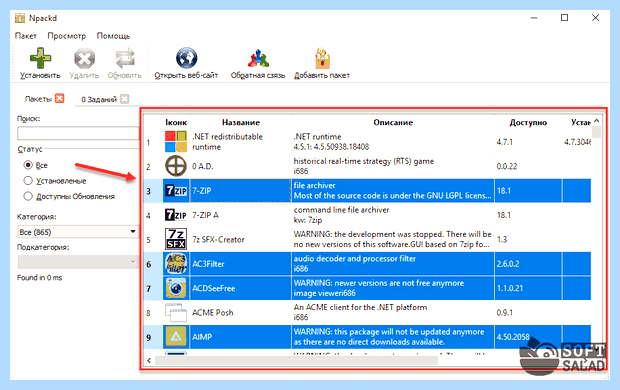Screen dimensions: 620x390
Task: Open the Пакет menu
Action: coord(26,36)
